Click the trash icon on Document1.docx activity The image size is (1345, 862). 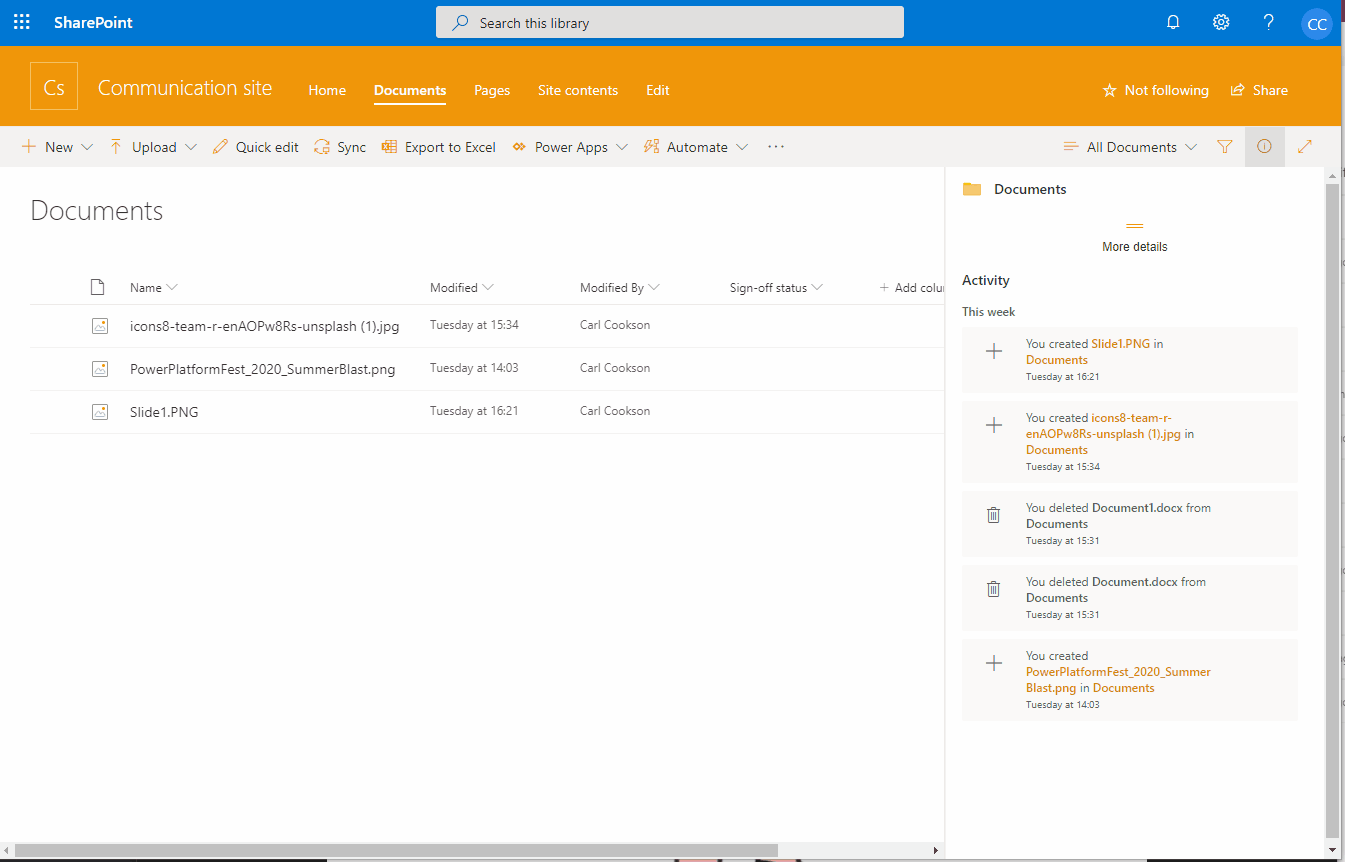[x=993, y=515]
